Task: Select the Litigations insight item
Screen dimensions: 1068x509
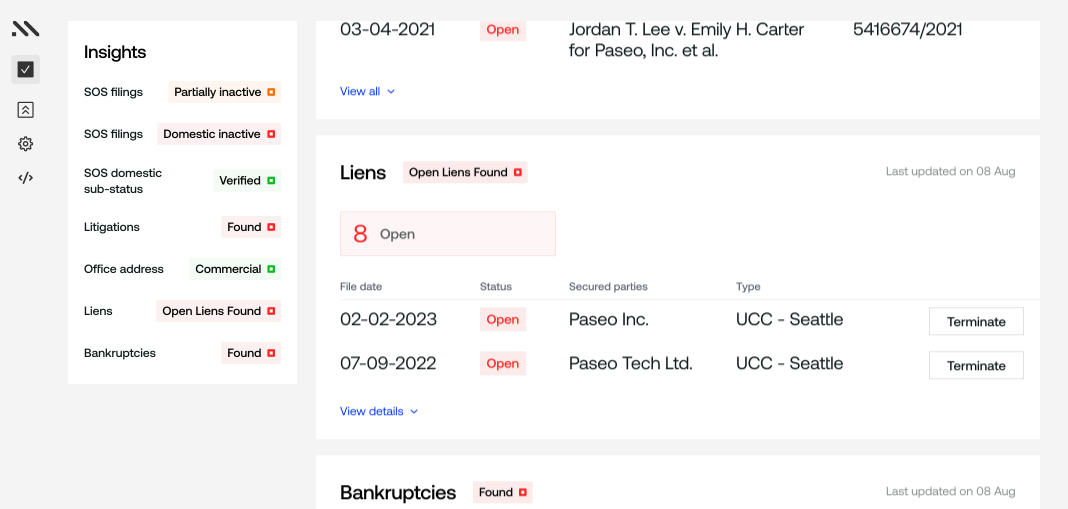Action: pyautogui.click(x=112, y=227)
